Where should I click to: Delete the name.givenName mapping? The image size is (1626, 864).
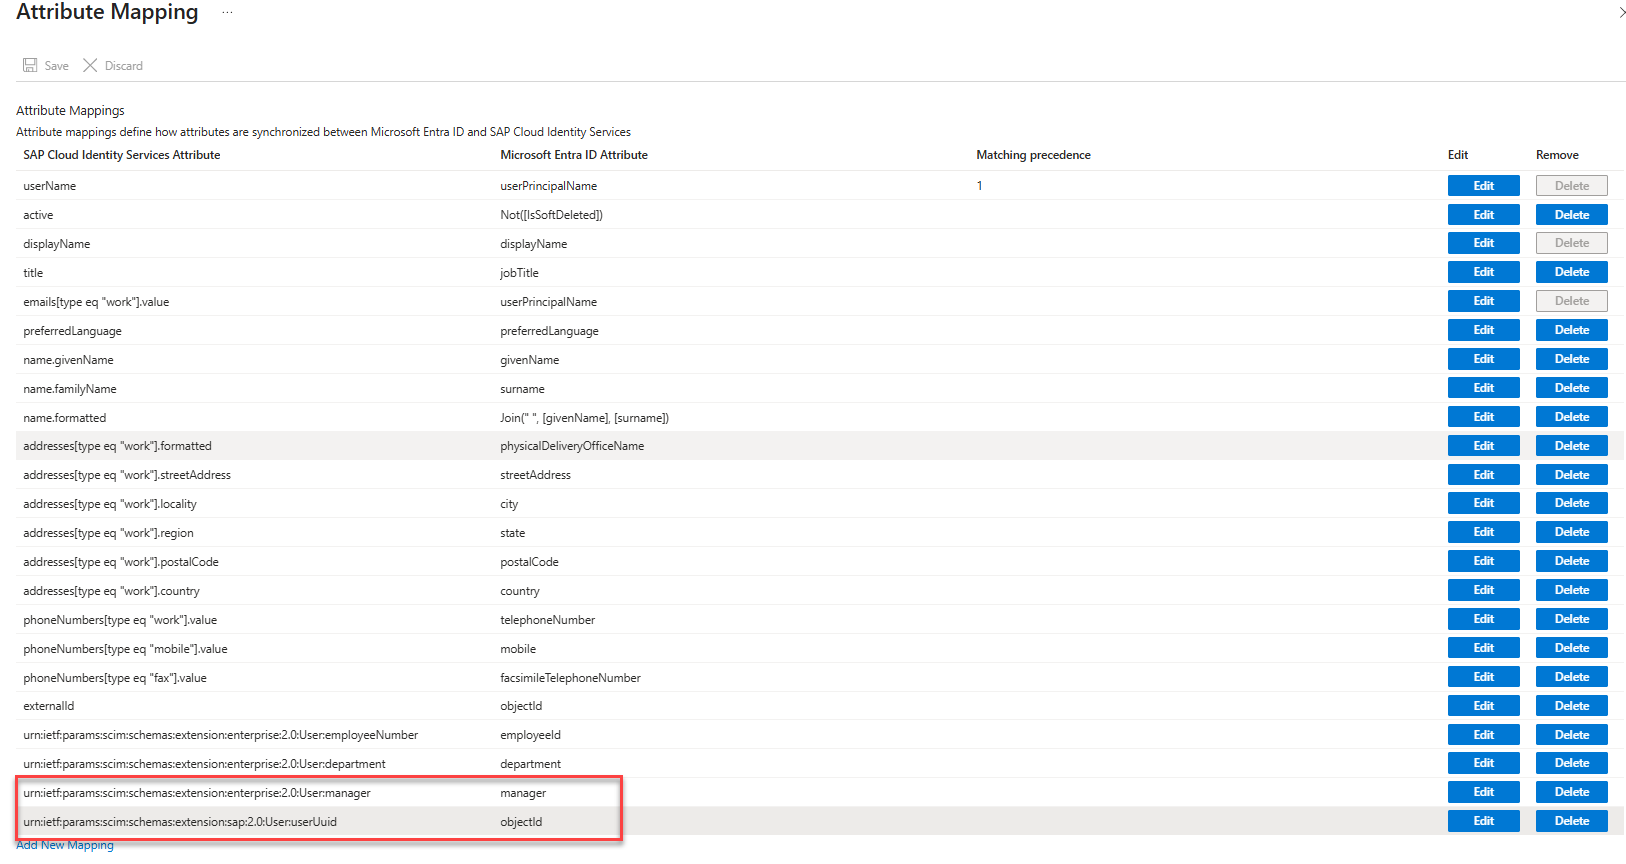[x=1571, y=359]
